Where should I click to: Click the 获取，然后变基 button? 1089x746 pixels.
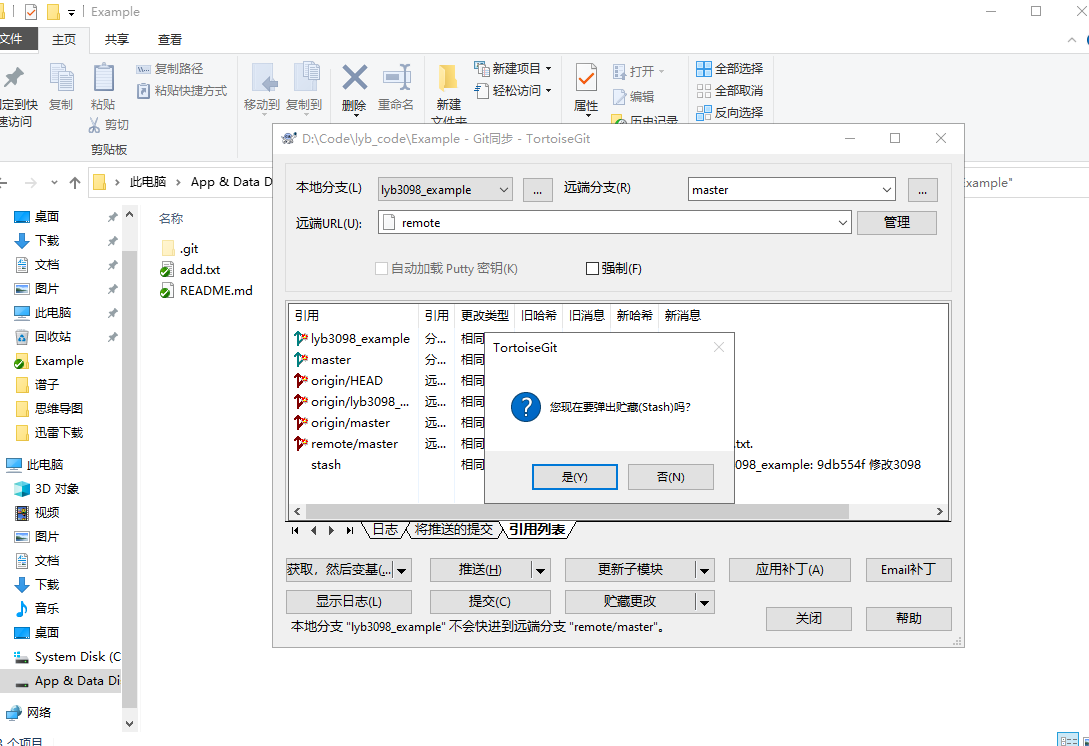pos(339,570)
